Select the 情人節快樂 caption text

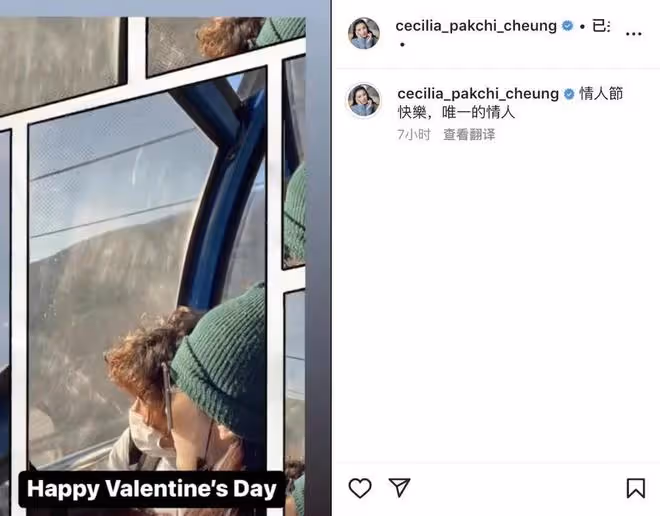[510, 103]
